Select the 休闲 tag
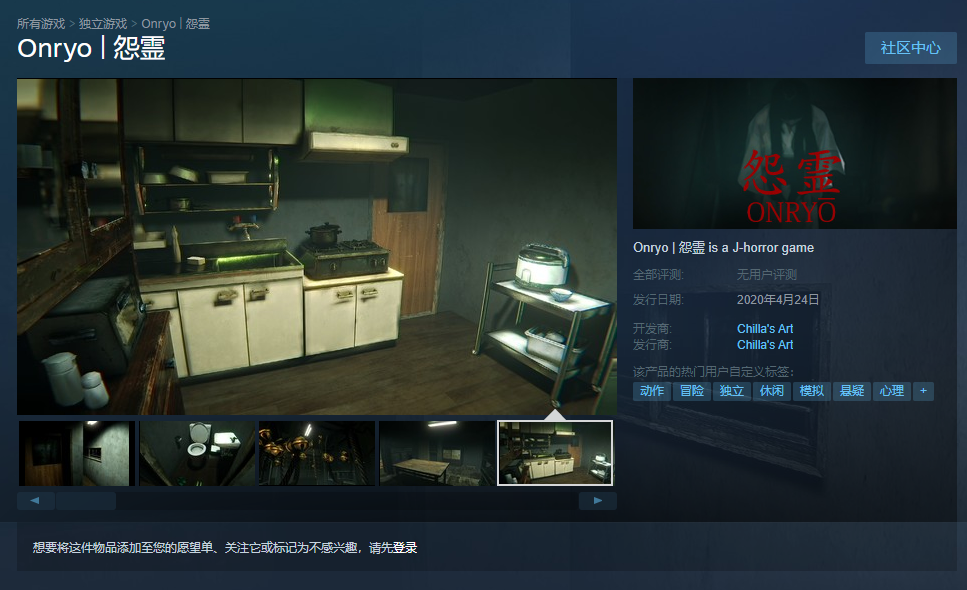 [772, 391]
